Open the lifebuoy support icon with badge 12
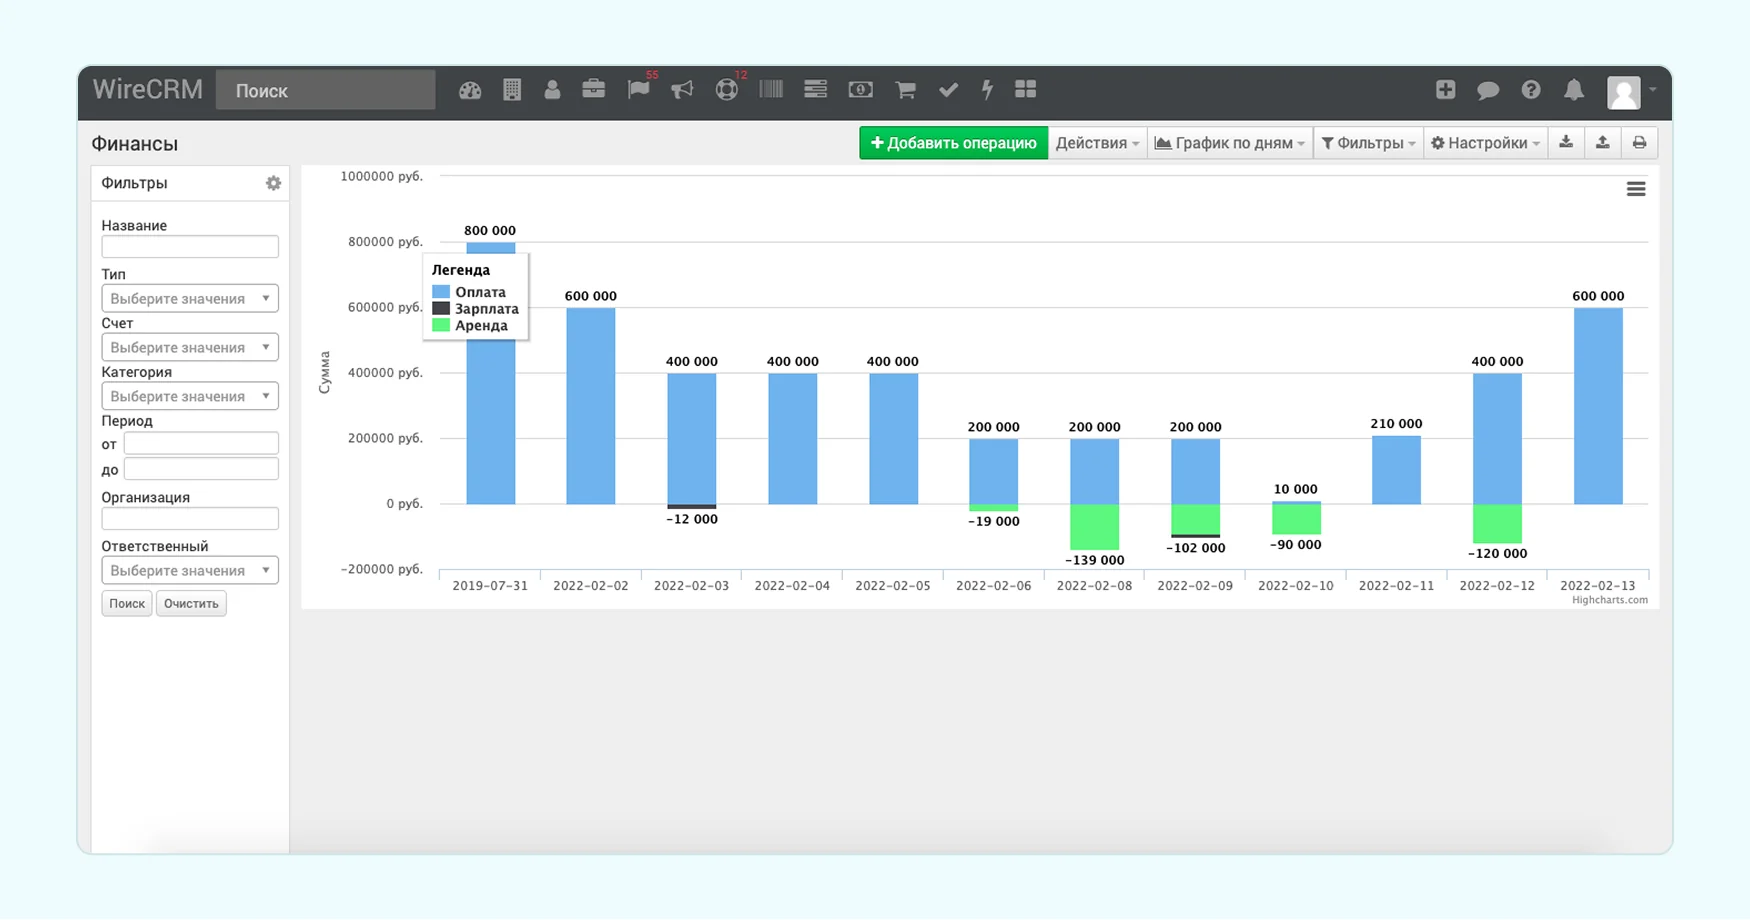Viewport: 1750px width, 920px height. coord(727,90)
